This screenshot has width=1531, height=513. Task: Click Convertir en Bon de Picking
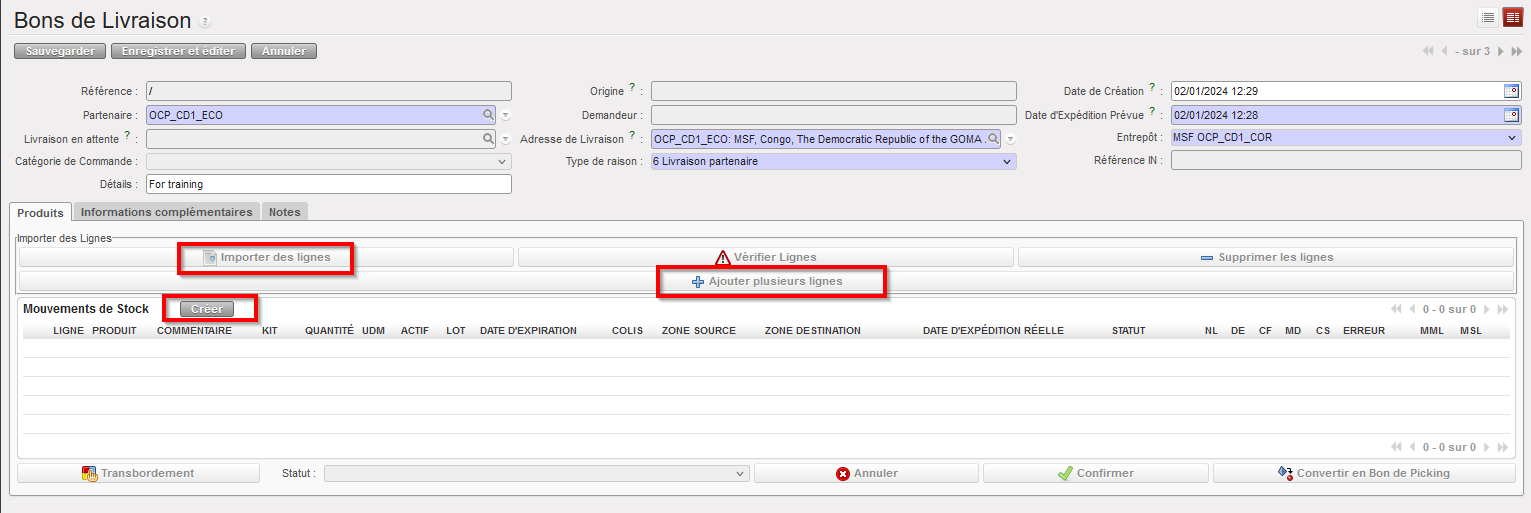(1363, 473)
